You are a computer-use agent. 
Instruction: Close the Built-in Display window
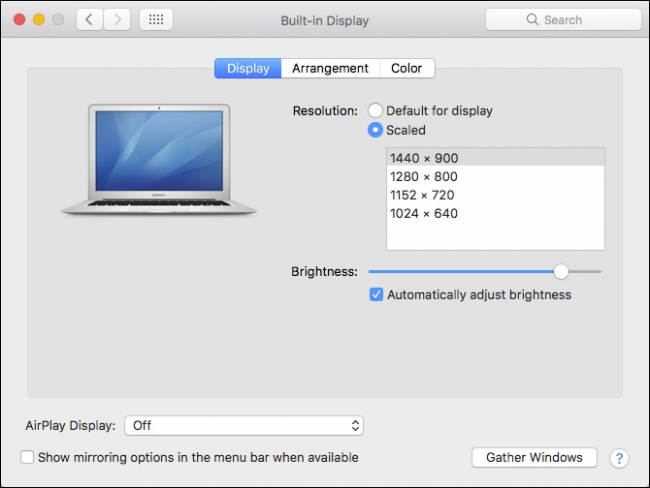pyautogui.click(x=19, y=19)
